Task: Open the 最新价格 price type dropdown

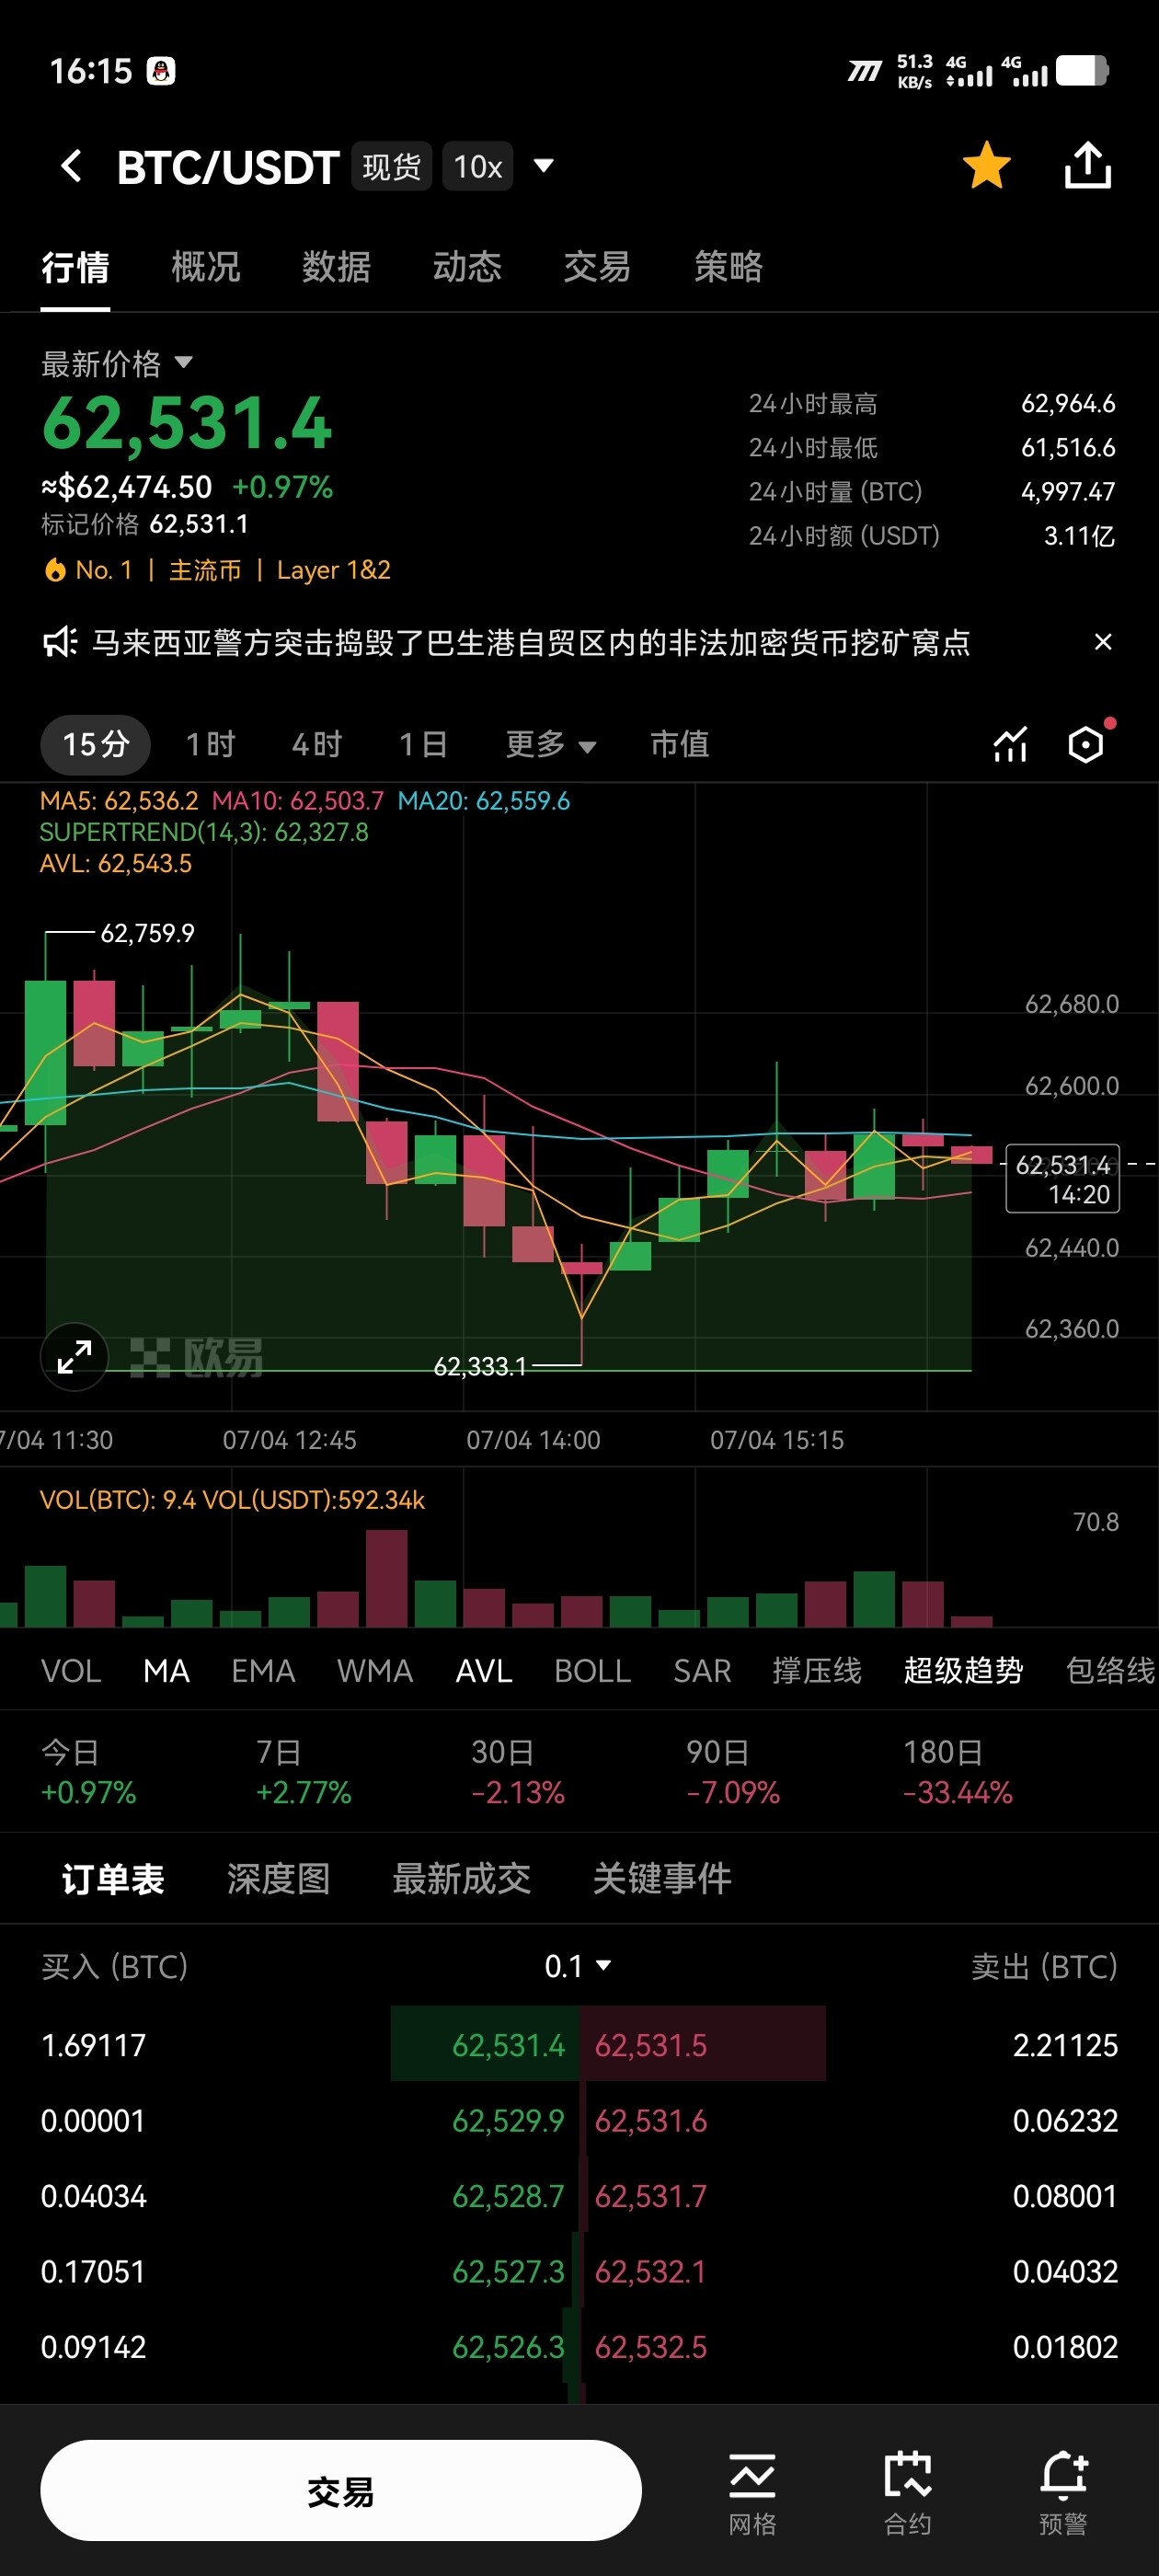Action: [x=117, y=363]
